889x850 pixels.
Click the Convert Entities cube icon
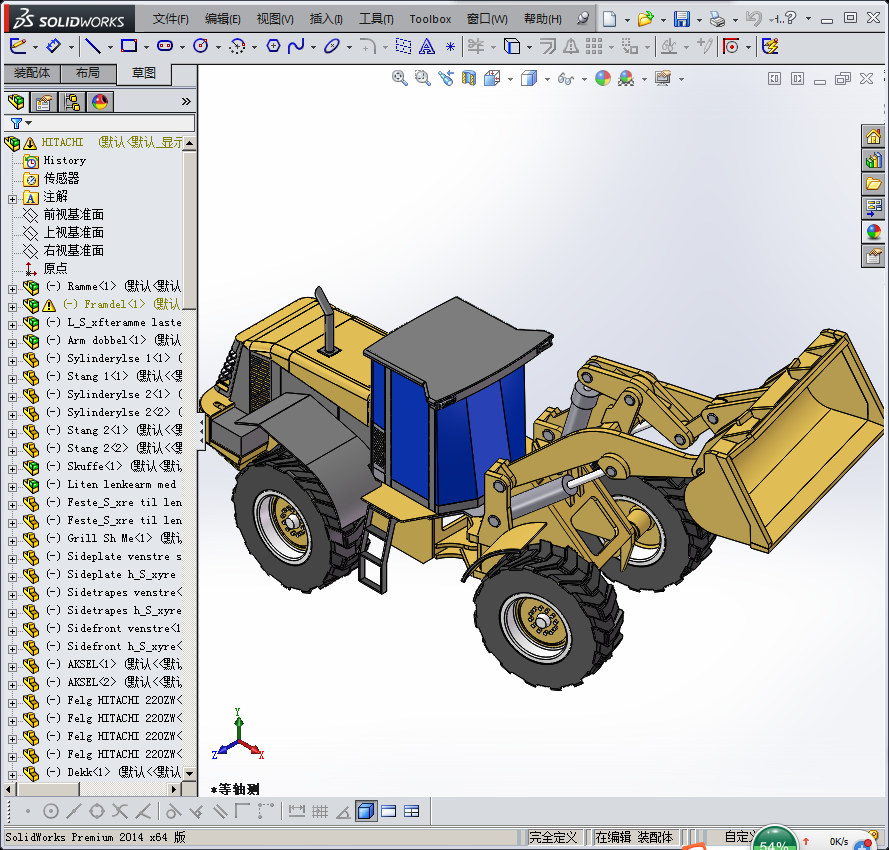512,46
